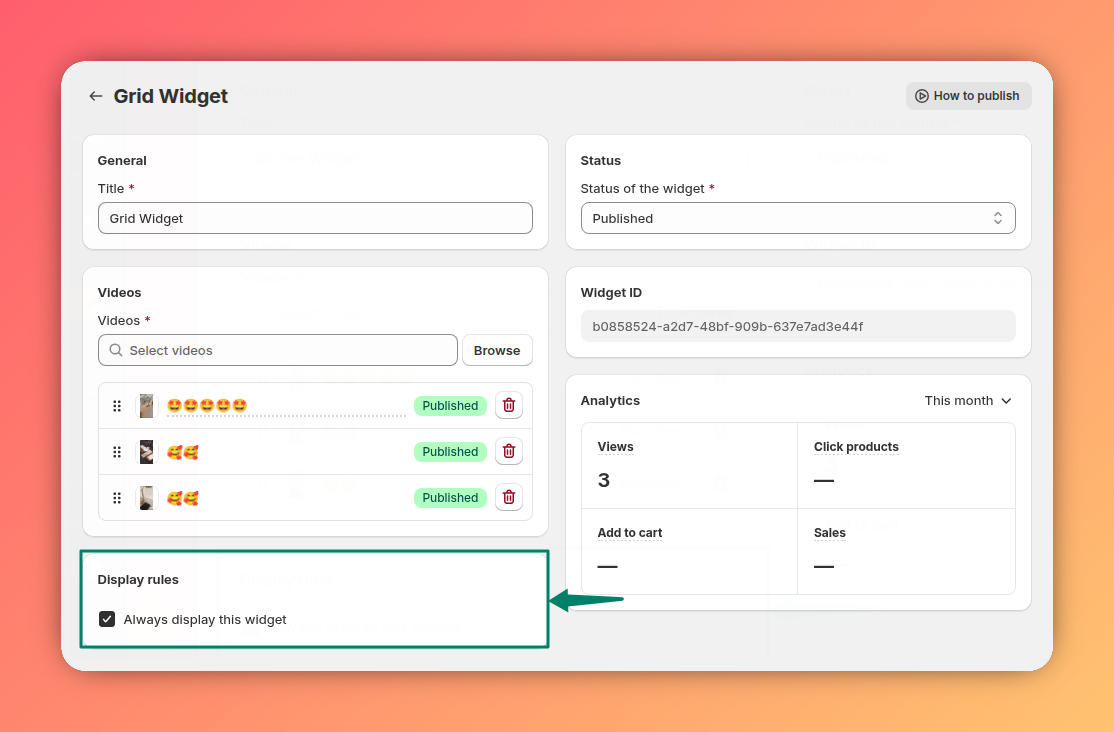Delete the second video in the list
This screenshot has height=732, width=1114.
[x=509, y=451]
